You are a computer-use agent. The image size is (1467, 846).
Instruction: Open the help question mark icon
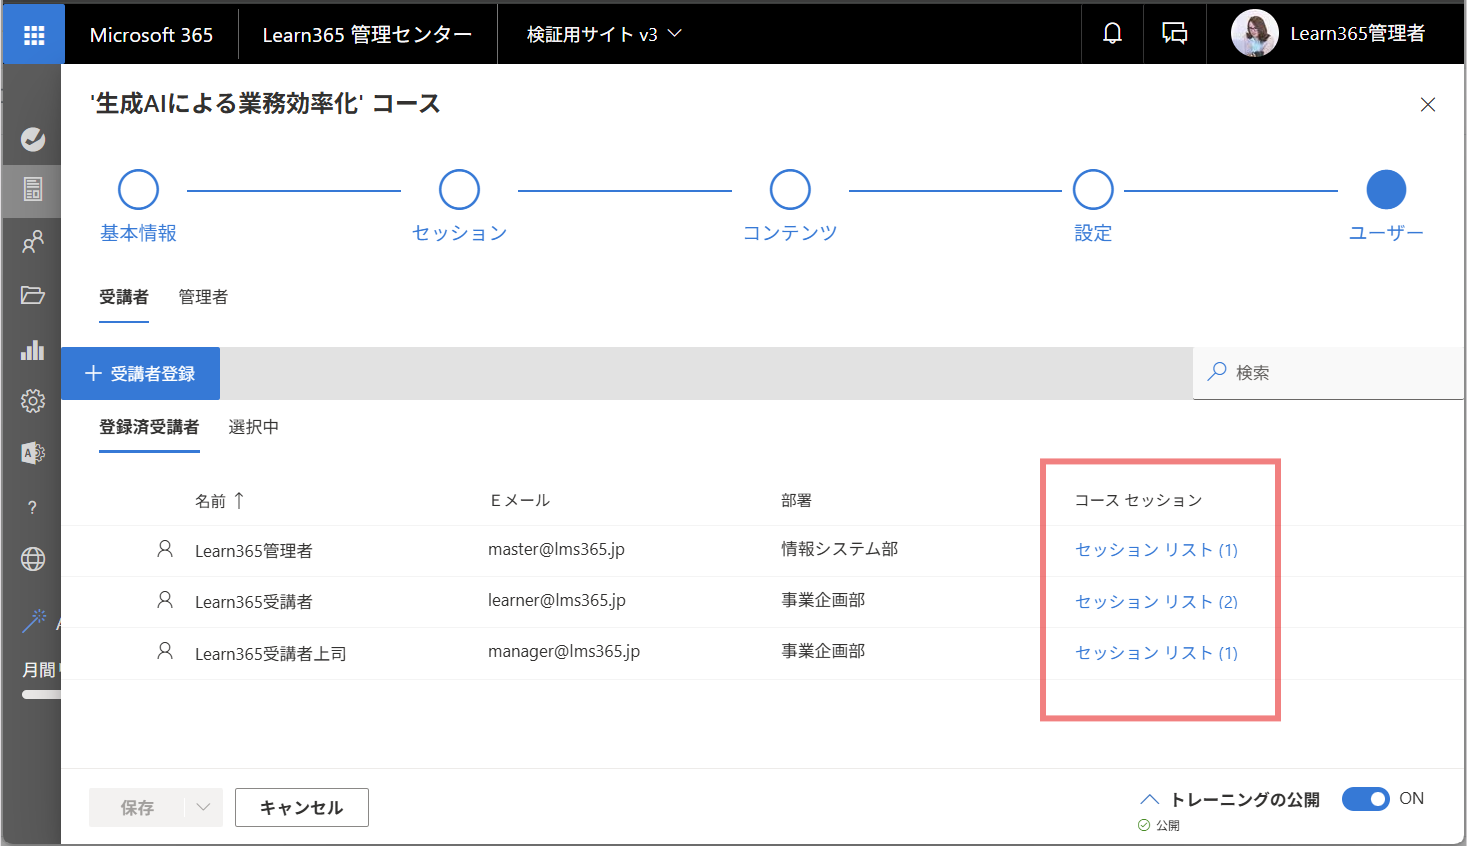point(33,508)
